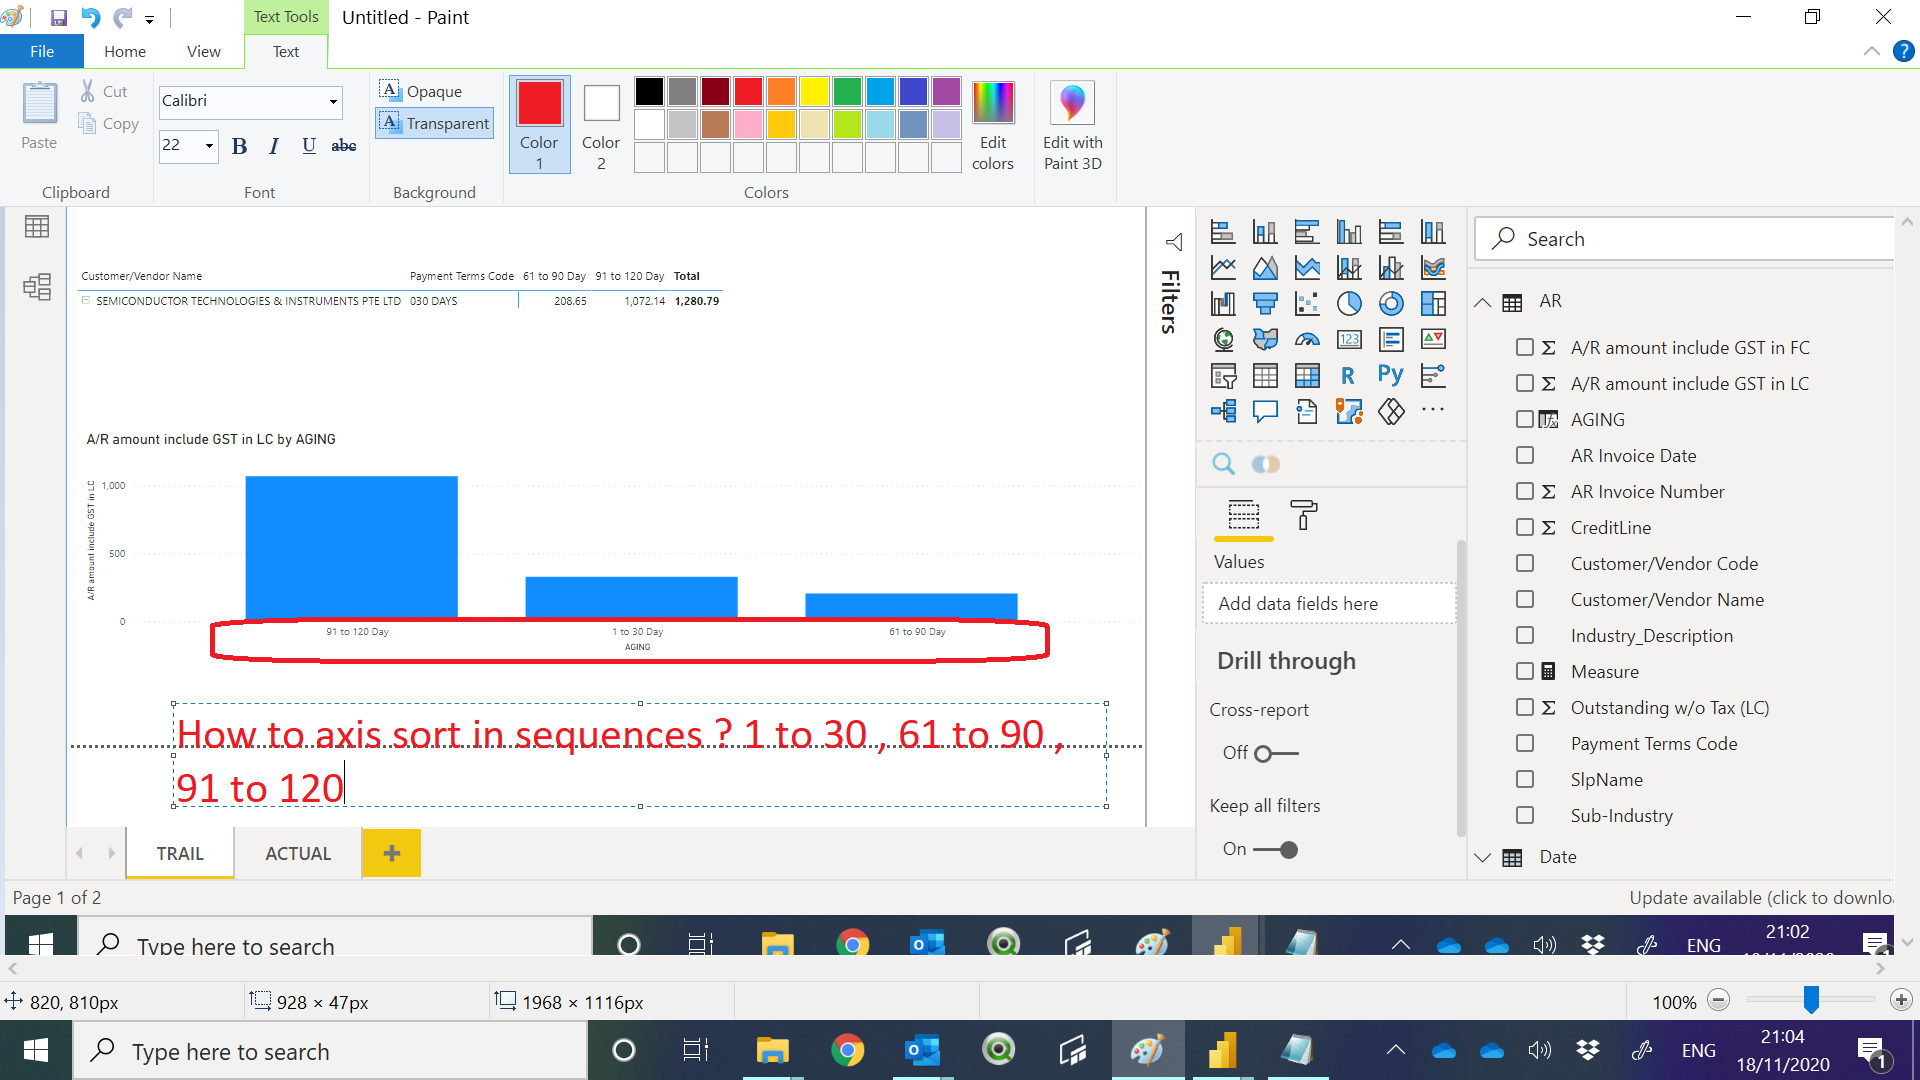
Task: Toggle Cross-report switch on
Action: tap(1276, 753)
